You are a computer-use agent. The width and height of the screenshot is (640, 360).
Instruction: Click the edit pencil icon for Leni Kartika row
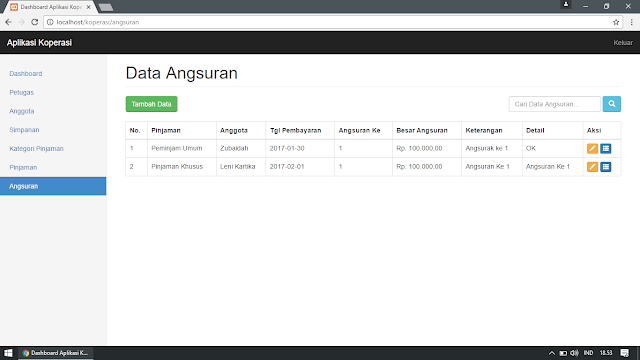click(592, 167)
